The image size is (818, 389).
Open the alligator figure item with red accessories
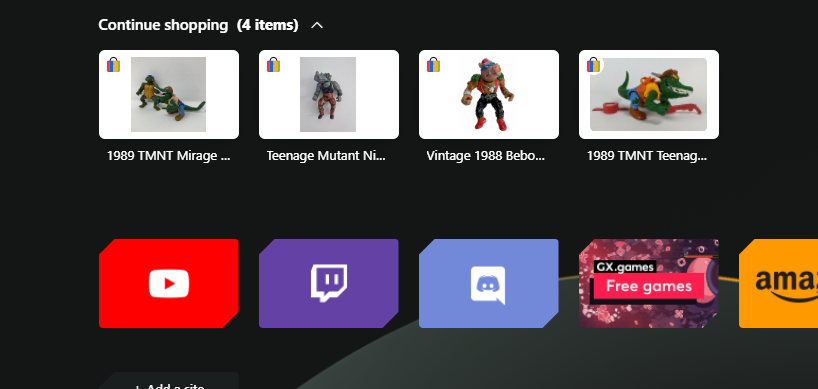tap(648, 94)
